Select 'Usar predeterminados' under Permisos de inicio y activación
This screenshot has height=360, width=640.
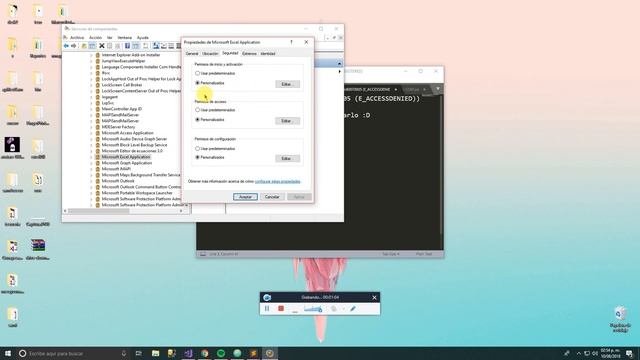pyautogui.click(x=198, y=73)
